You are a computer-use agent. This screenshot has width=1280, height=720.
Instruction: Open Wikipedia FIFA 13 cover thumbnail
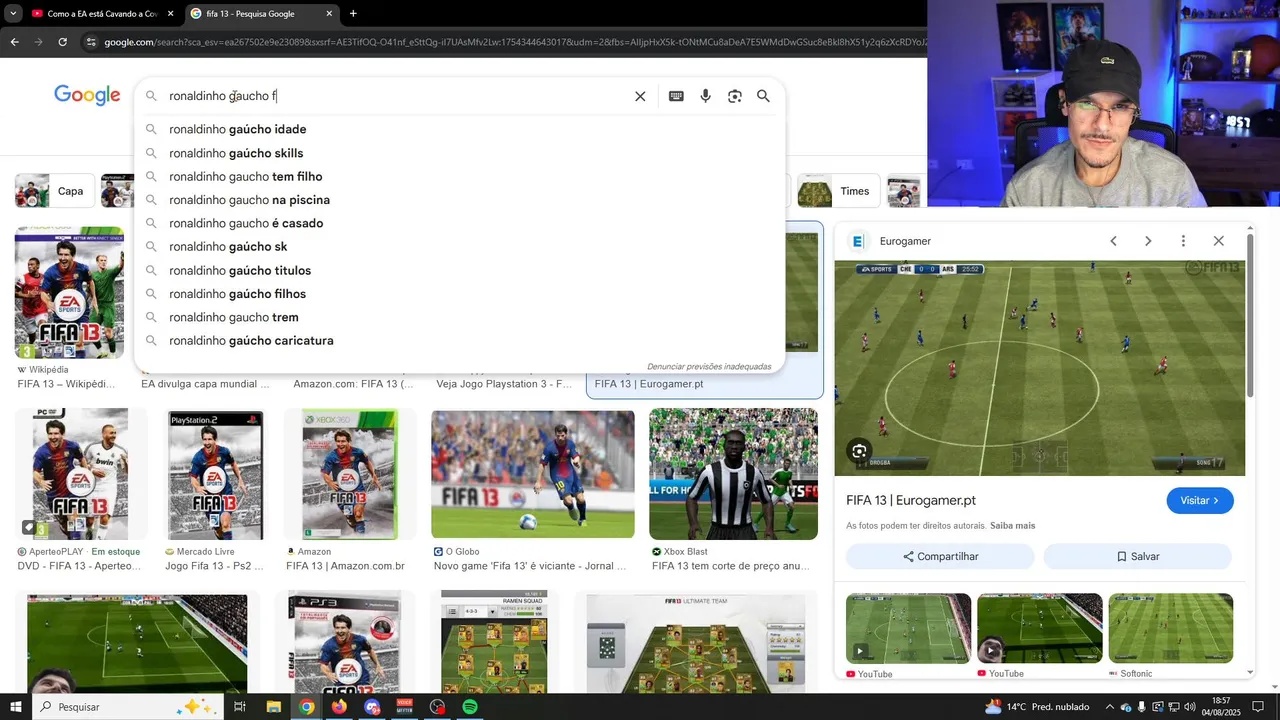69,292
